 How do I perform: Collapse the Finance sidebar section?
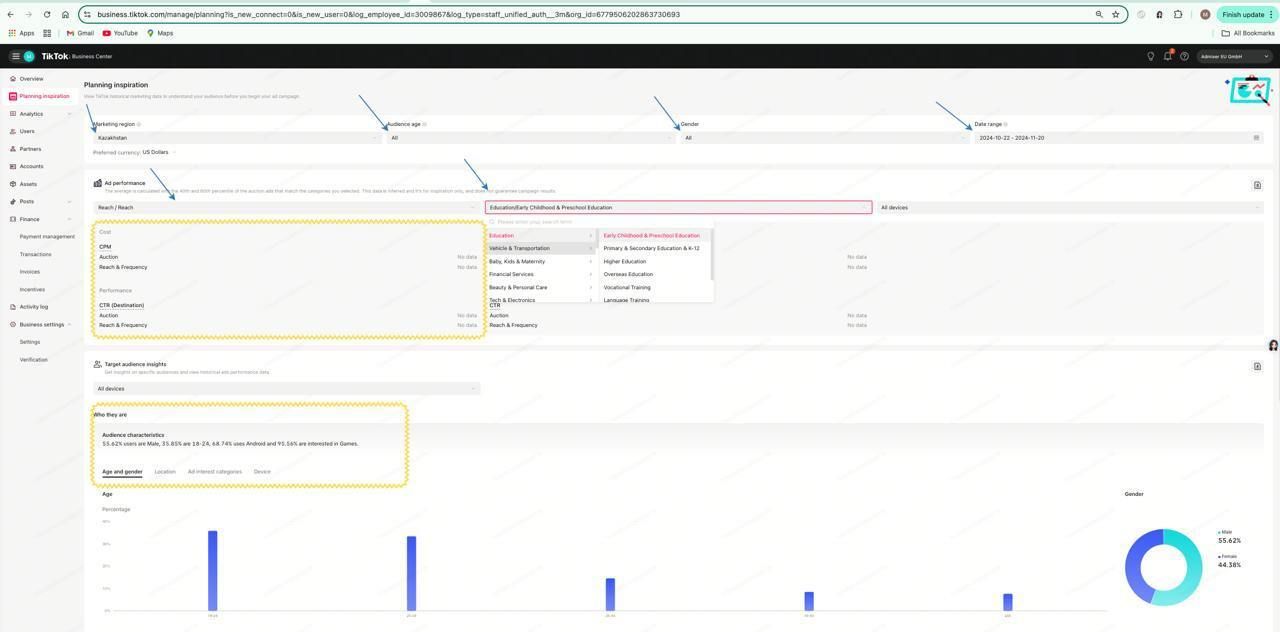pos(40,219)
